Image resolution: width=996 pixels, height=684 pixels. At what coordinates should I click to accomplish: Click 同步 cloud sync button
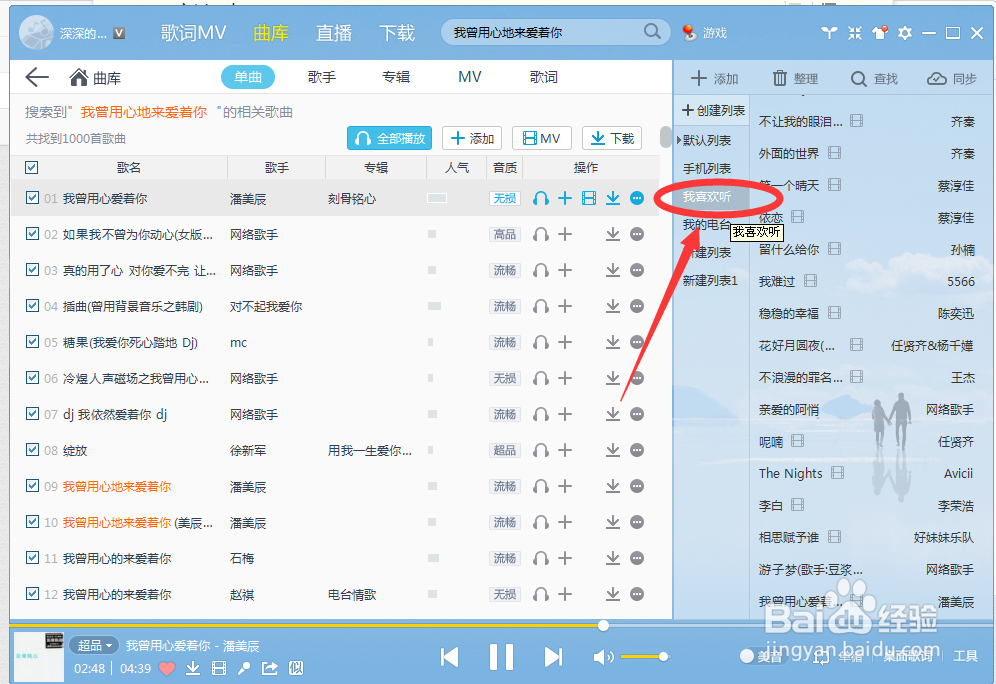(952, 78)
